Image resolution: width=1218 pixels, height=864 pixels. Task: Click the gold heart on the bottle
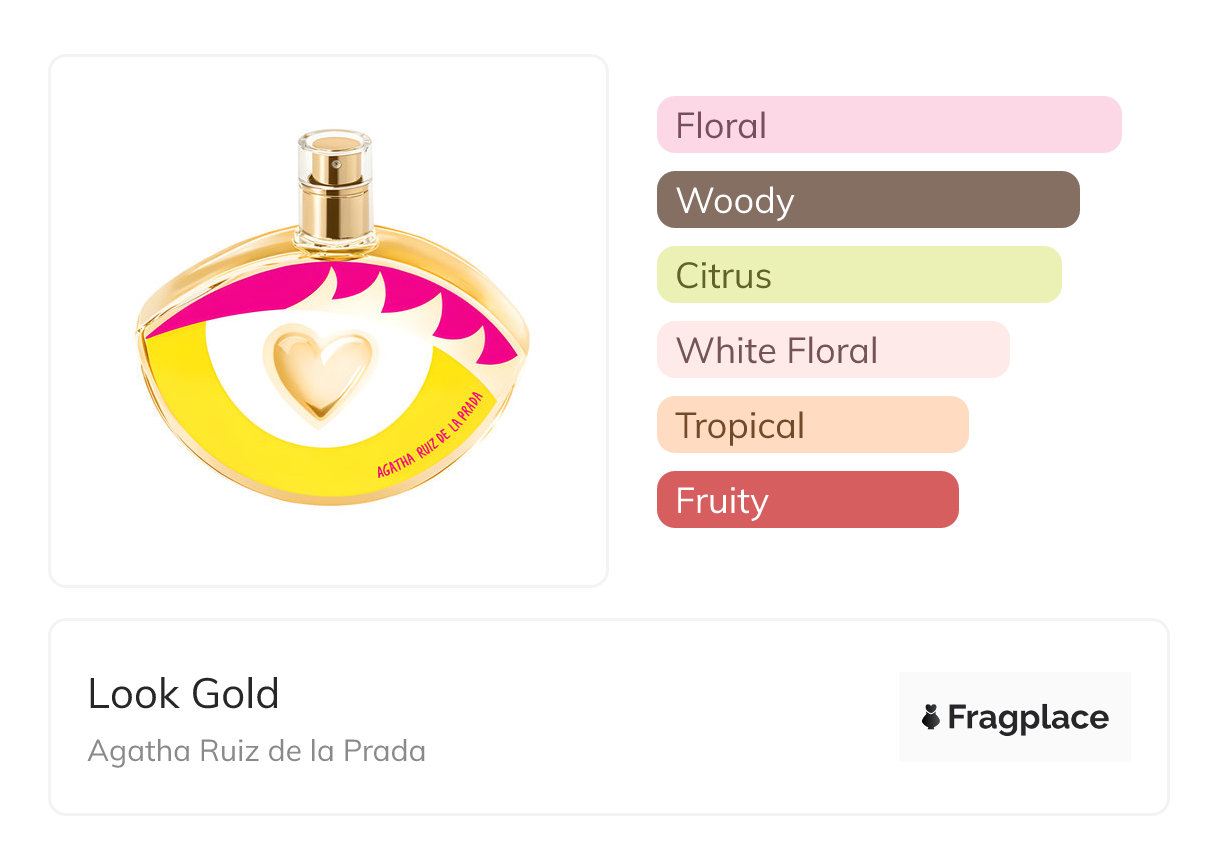pos(319,374)
